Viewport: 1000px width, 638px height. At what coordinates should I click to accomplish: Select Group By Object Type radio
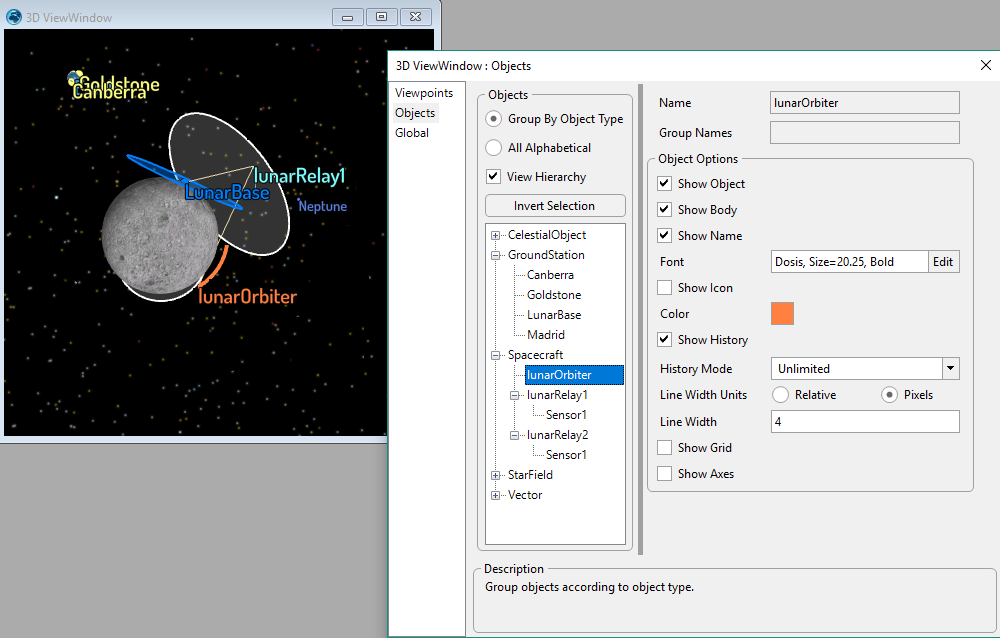point(494,119)
